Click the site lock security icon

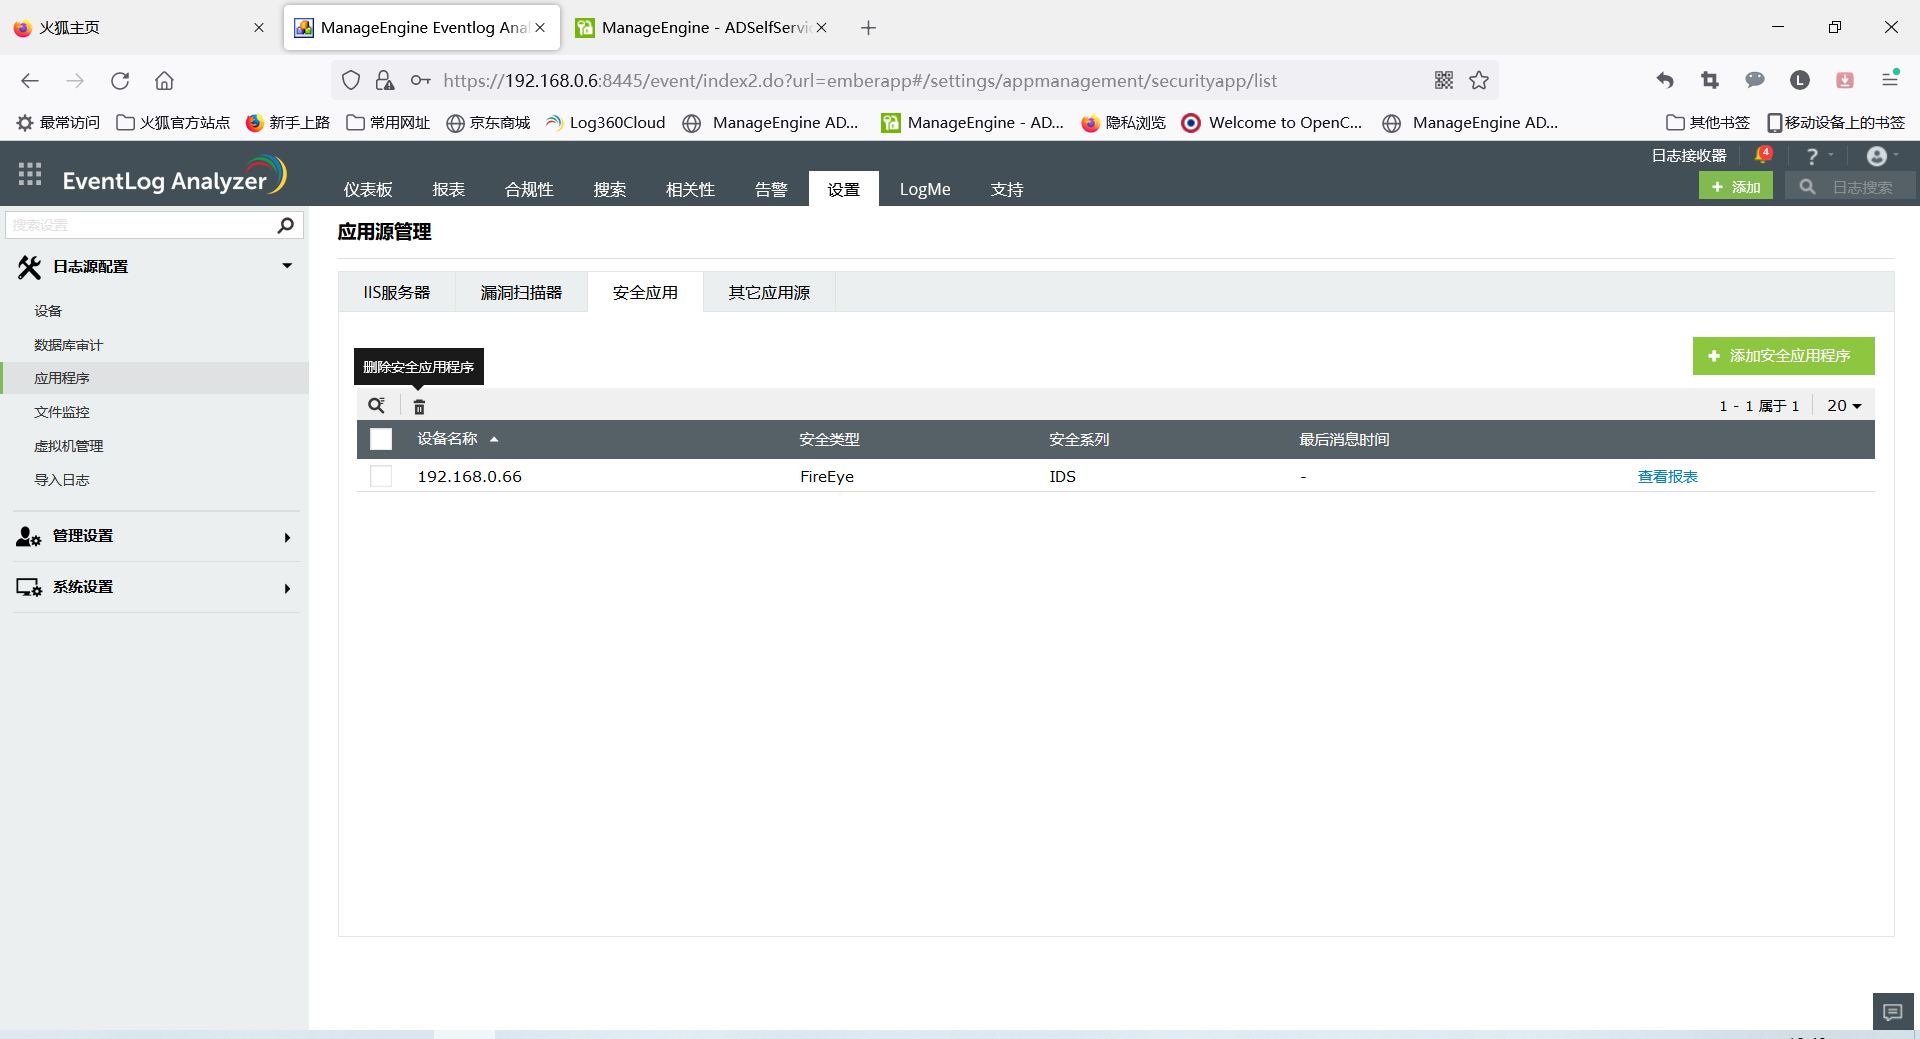click(385, 81)
